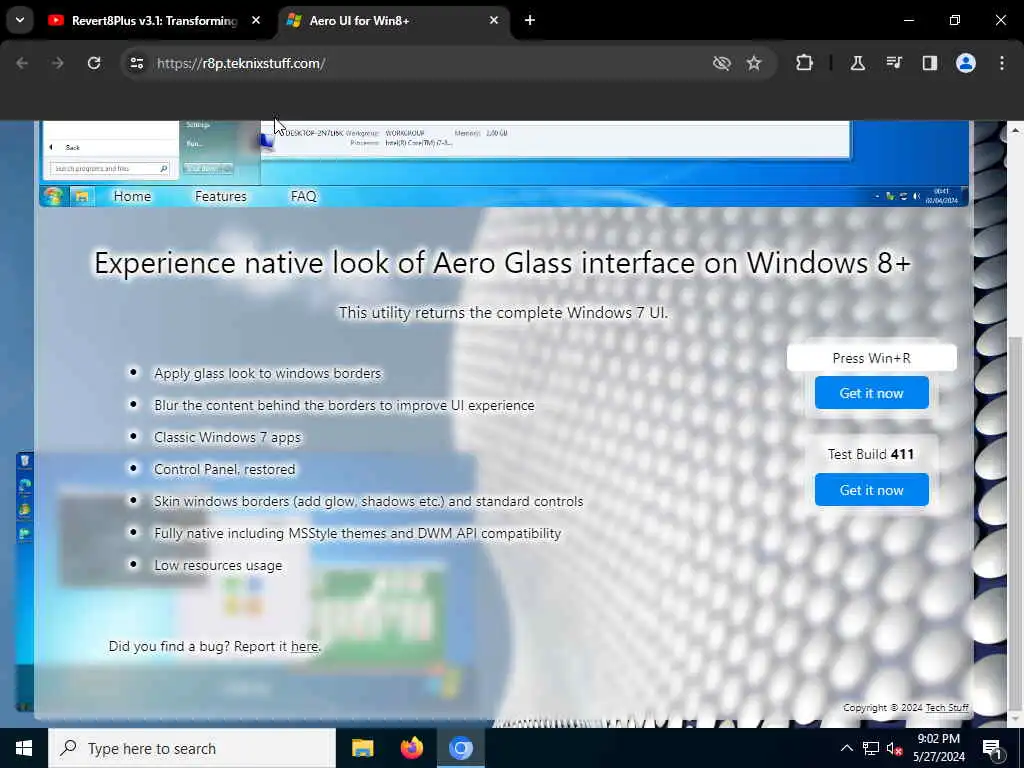Open the notification center icon
The width and height of the screenshot is (1024, 768).
click(992, 748)
